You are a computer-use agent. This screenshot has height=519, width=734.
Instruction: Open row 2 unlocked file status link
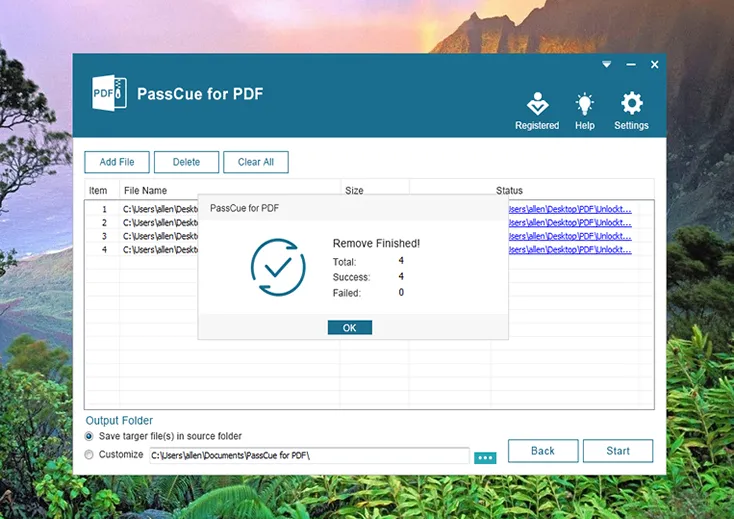click(x=570, y=223)
